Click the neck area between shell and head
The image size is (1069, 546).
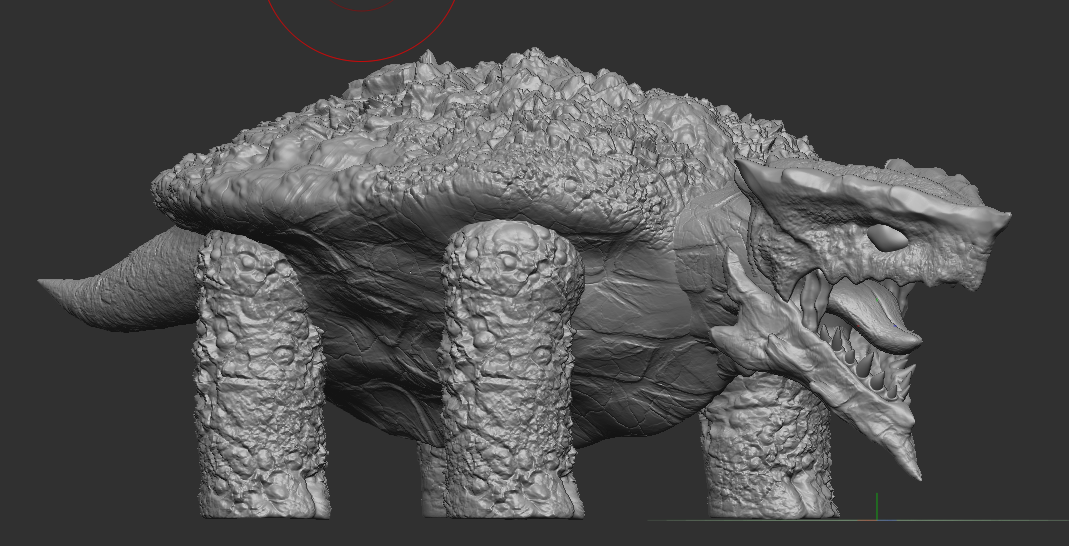(709, 232)
